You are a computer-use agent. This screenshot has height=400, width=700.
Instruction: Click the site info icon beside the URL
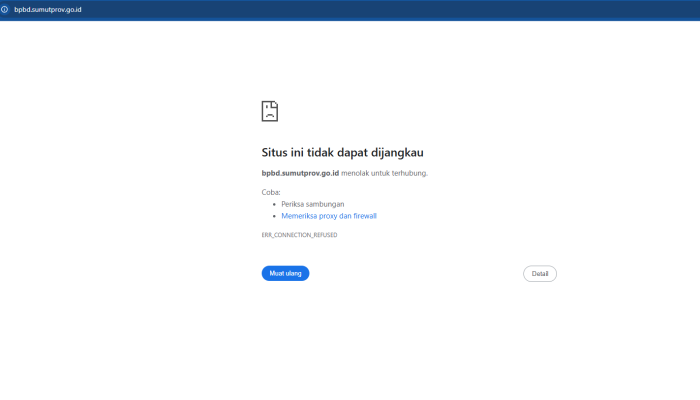(x=4, y=9)
